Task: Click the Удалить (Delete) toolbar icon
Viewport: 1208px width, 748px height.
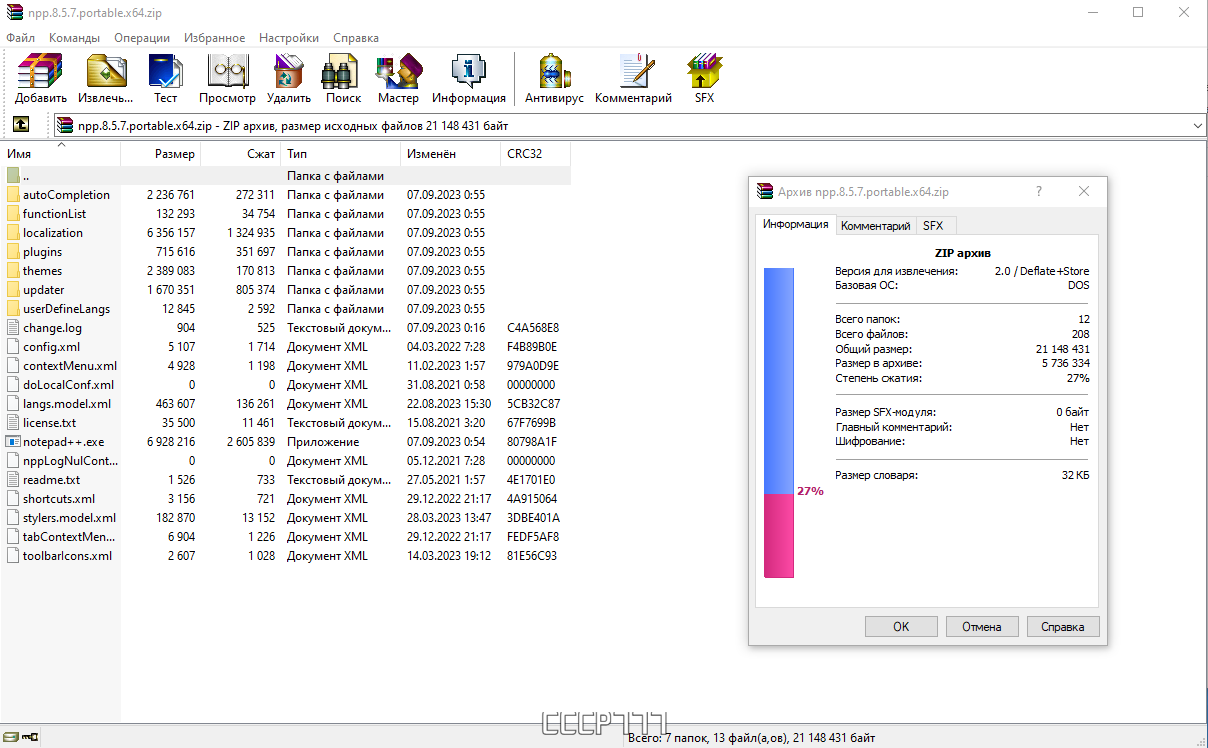Action: 289,79
